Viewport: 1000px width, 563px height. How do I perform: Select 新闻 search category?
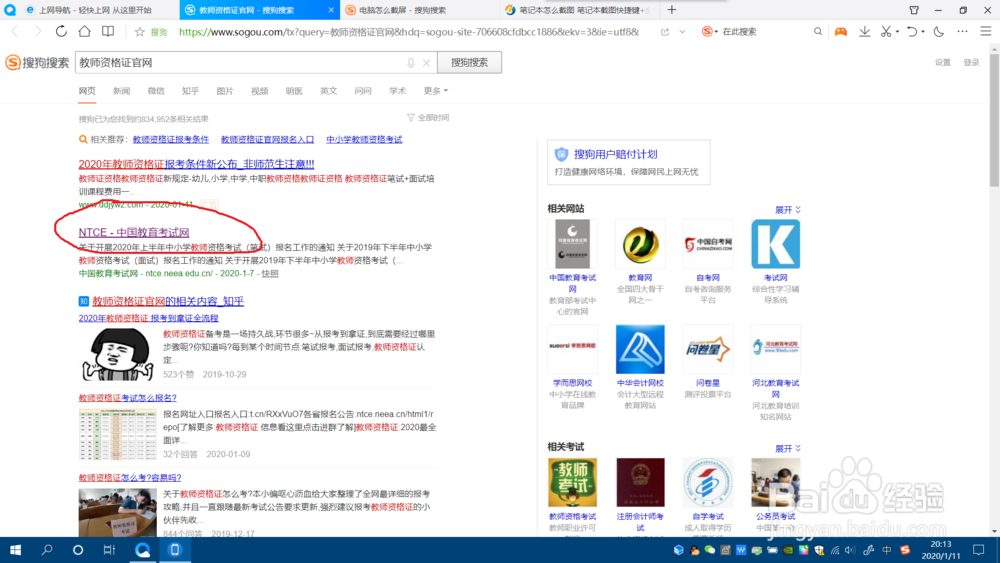[x=121, y=91]
